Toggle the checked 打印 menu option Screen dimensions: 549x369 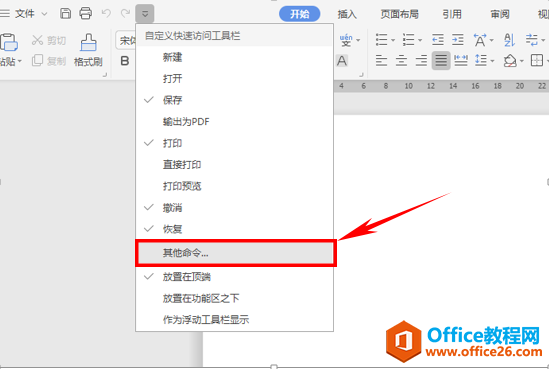234,143
